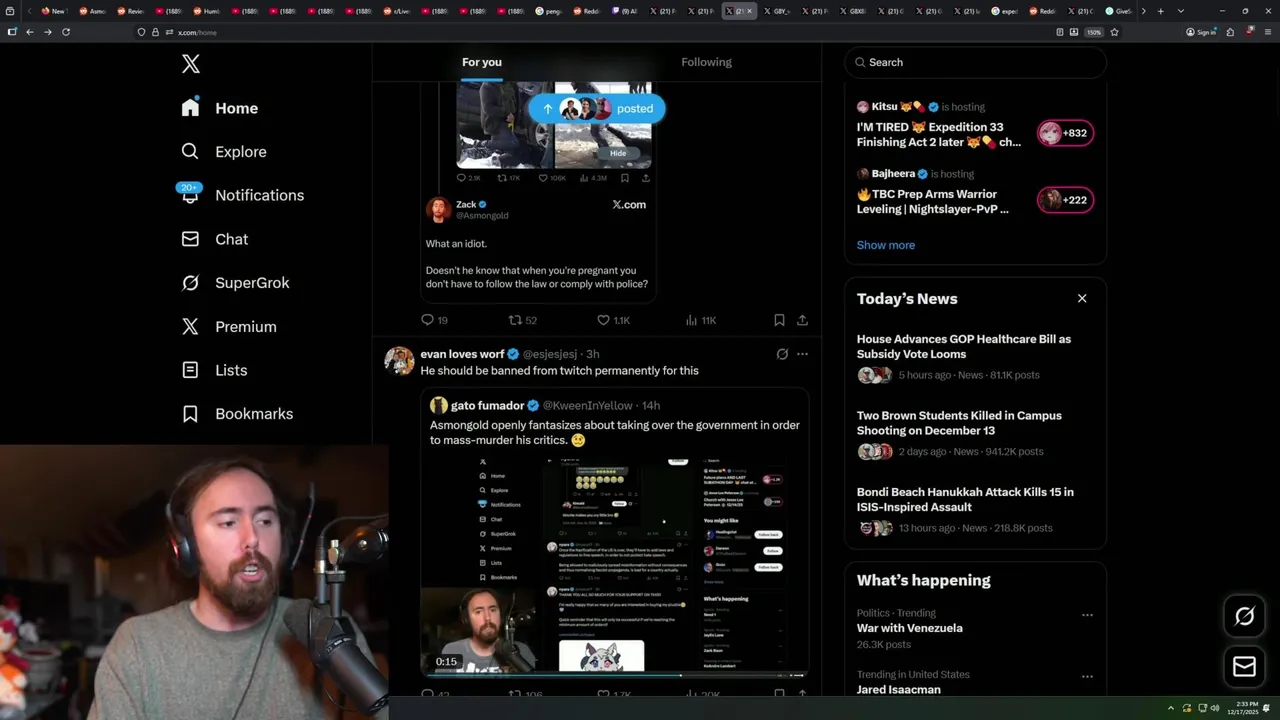Click the new posts 'posted' pill
Viewport: 1280px width, 720px height.
click(x=597, y=109)
